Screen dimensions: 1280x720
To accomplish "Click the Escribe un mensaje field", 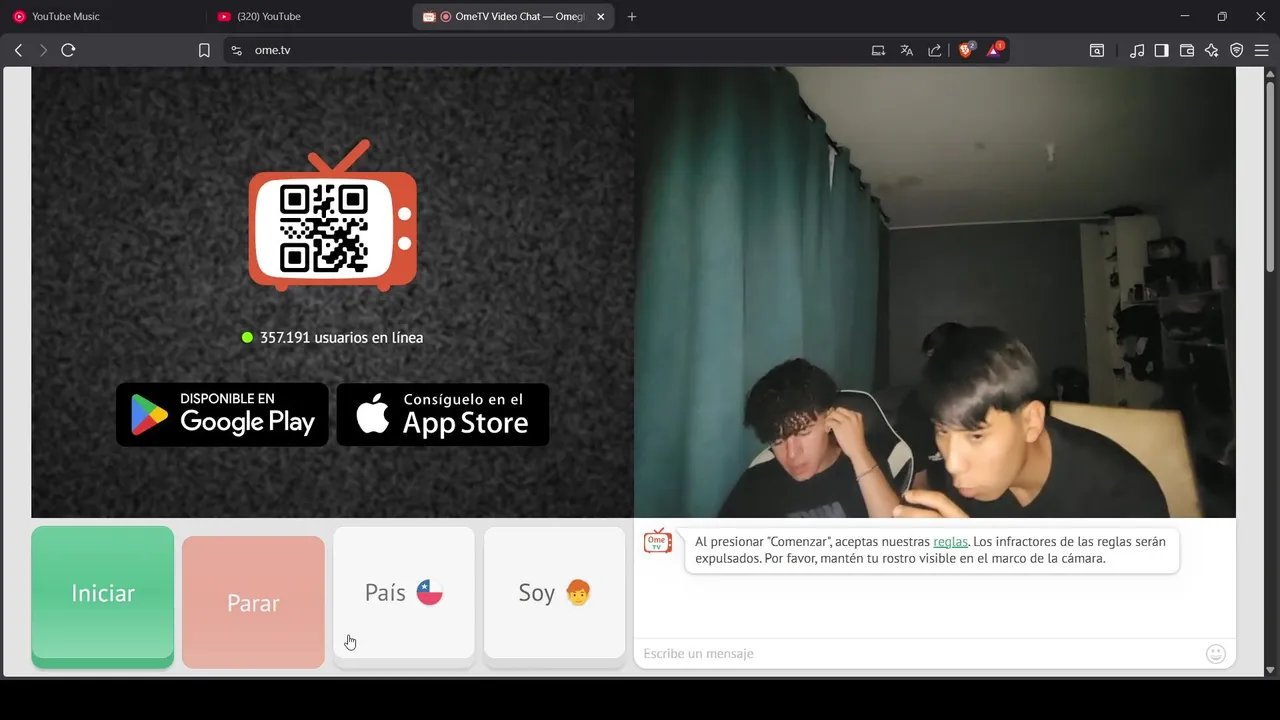I will (x=920, y=653).
